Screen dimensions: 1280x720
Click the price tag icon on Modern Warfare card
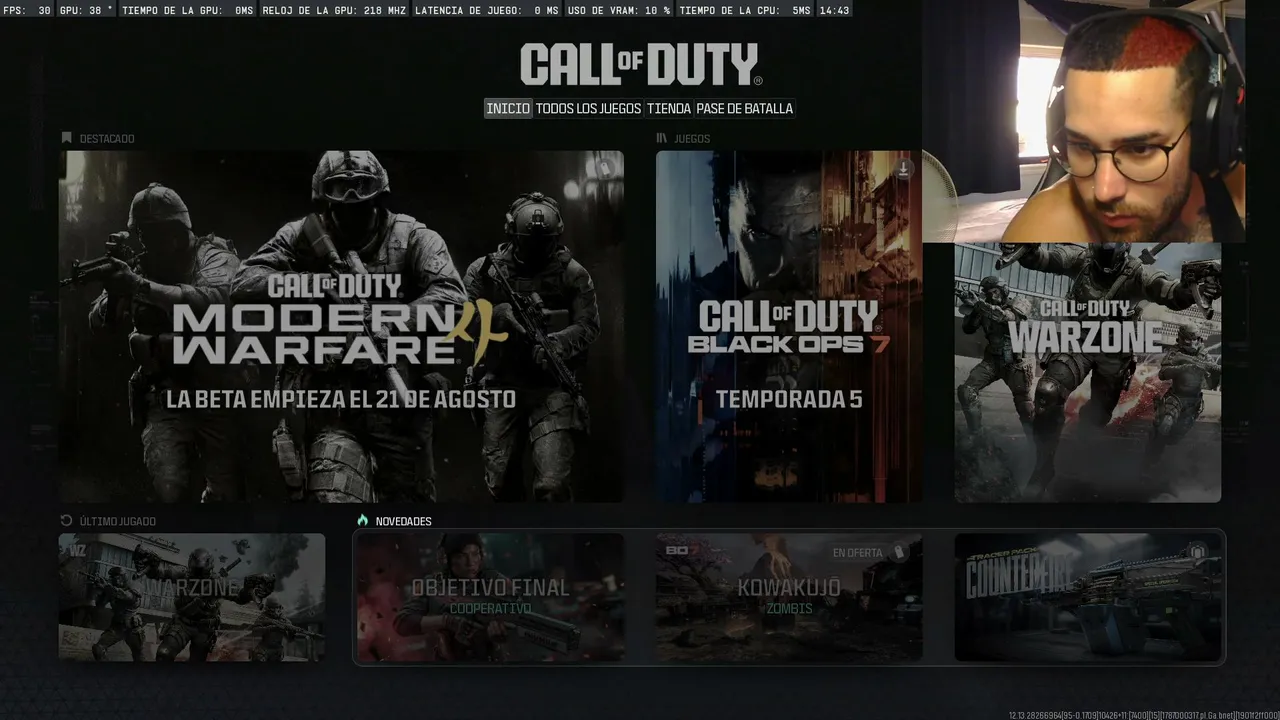tap(604, 168)
